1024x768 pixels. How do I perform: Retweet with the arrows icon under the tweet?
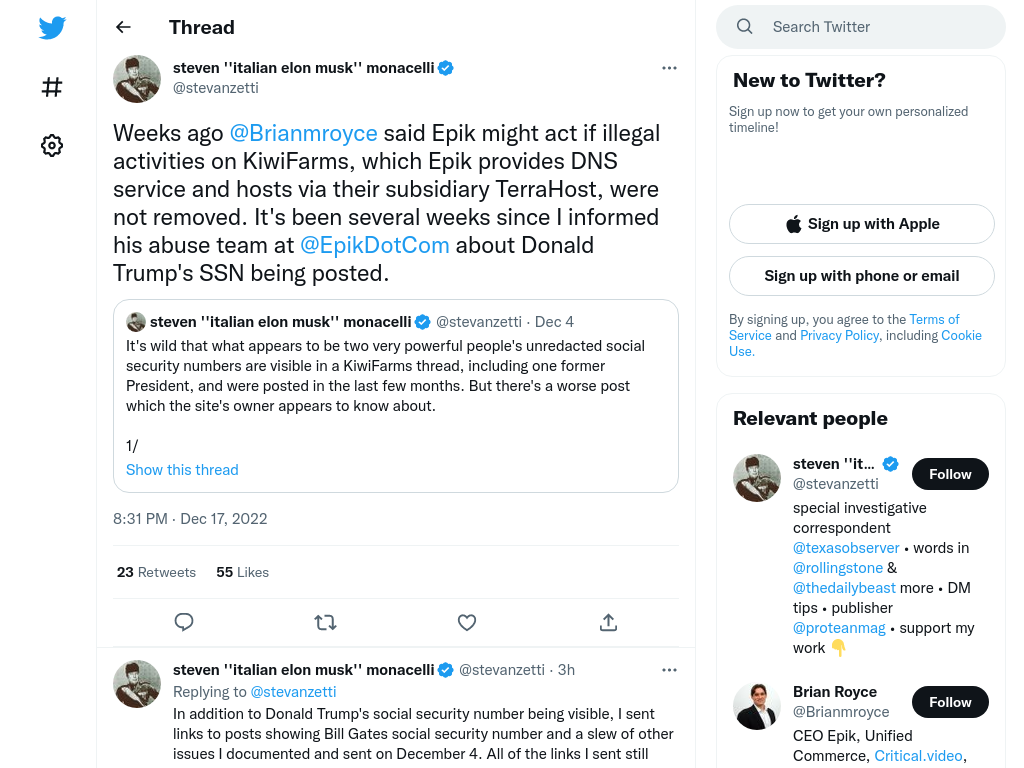325,622
